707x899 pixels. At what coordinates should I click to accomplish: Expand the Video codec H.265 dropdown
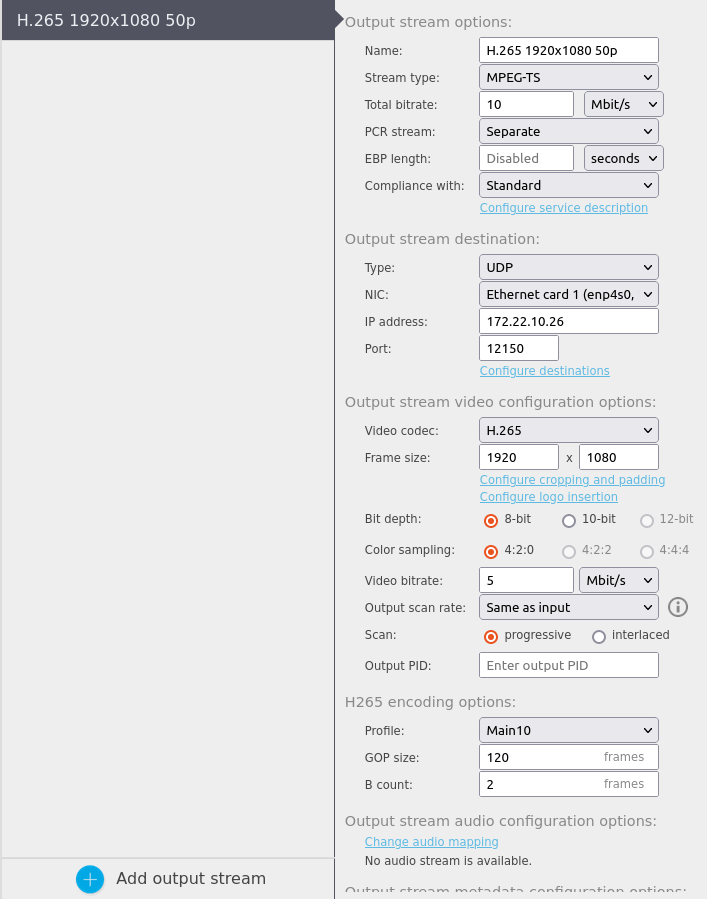tap(569, 430)
